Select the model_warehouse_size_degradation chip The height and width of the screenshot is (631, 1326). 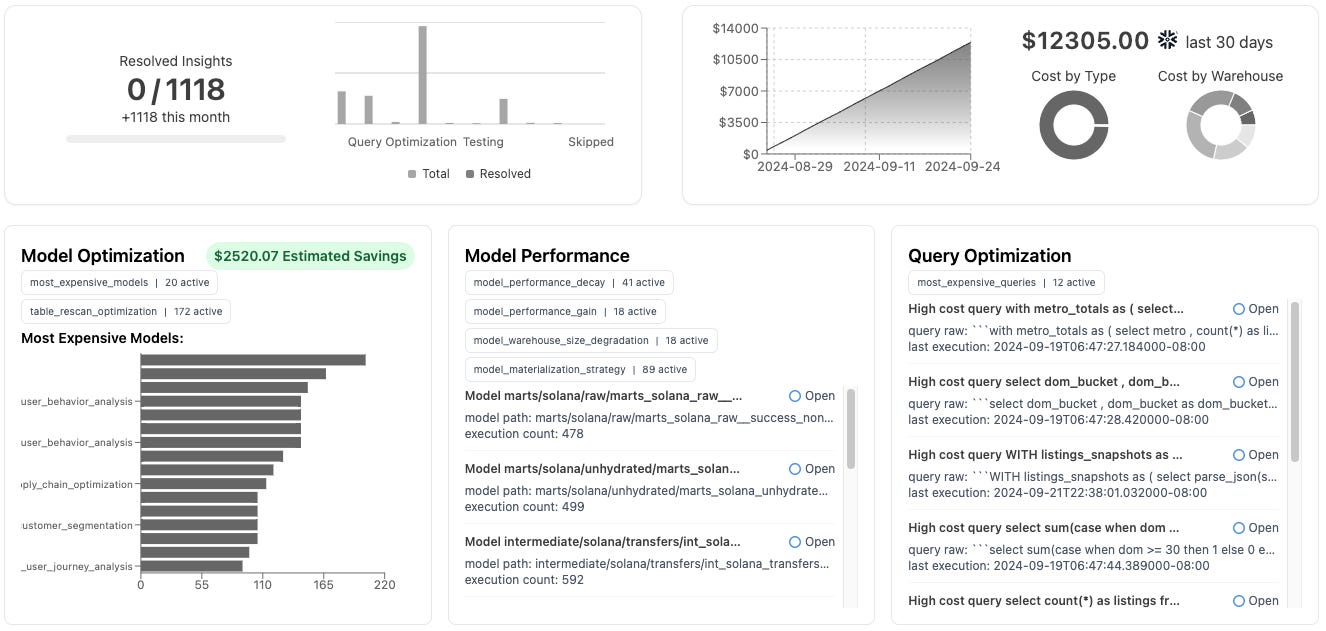click(x=591, y=341)
